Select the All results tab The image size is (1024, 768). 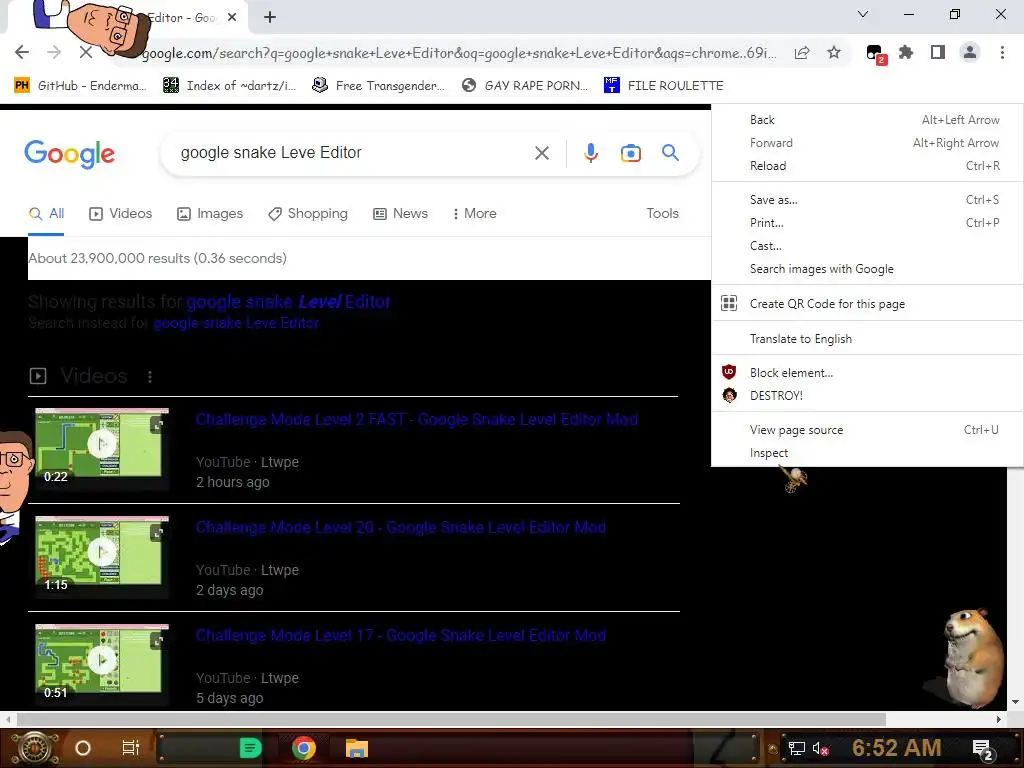pos(46,214)
